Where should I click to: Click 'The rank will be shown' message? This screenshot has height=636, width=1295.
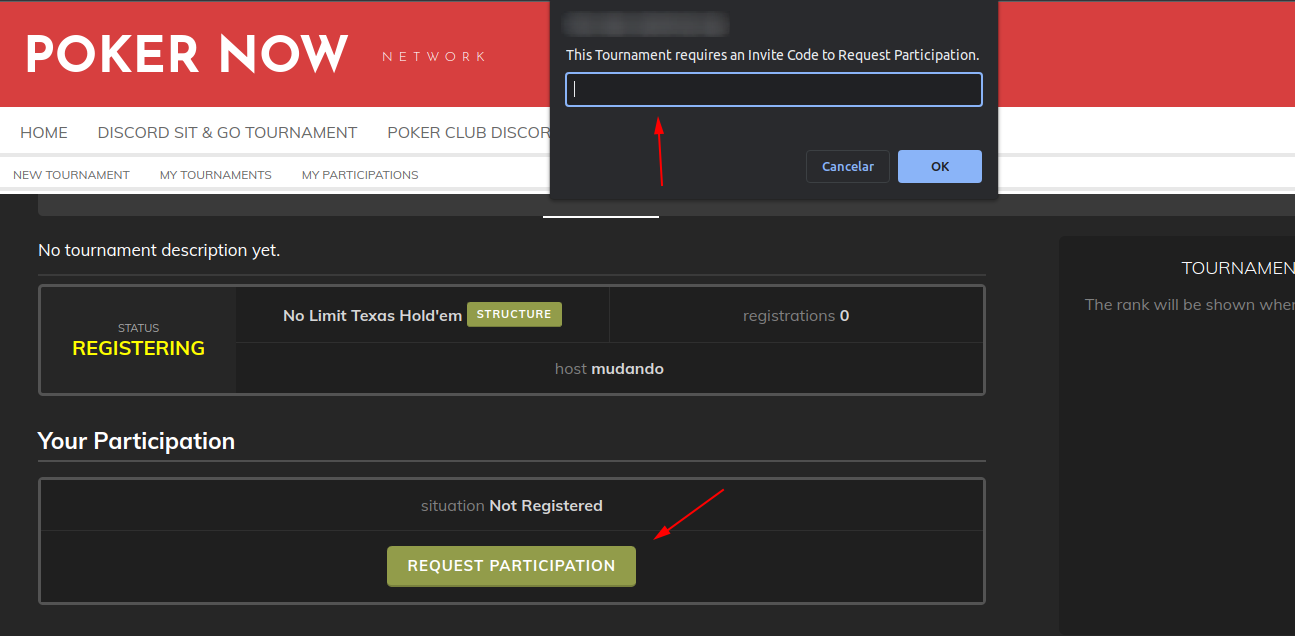pos(1190,305)
